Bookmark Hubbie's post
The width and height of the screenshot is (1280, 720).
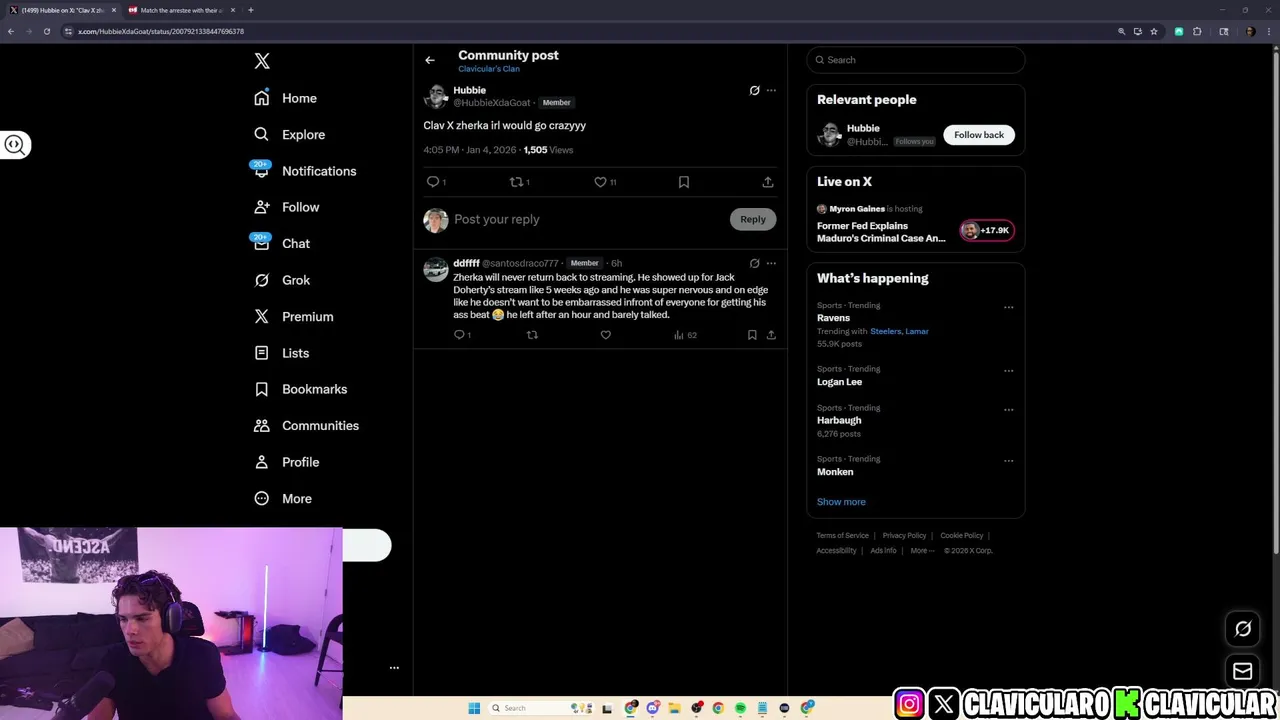684,182
